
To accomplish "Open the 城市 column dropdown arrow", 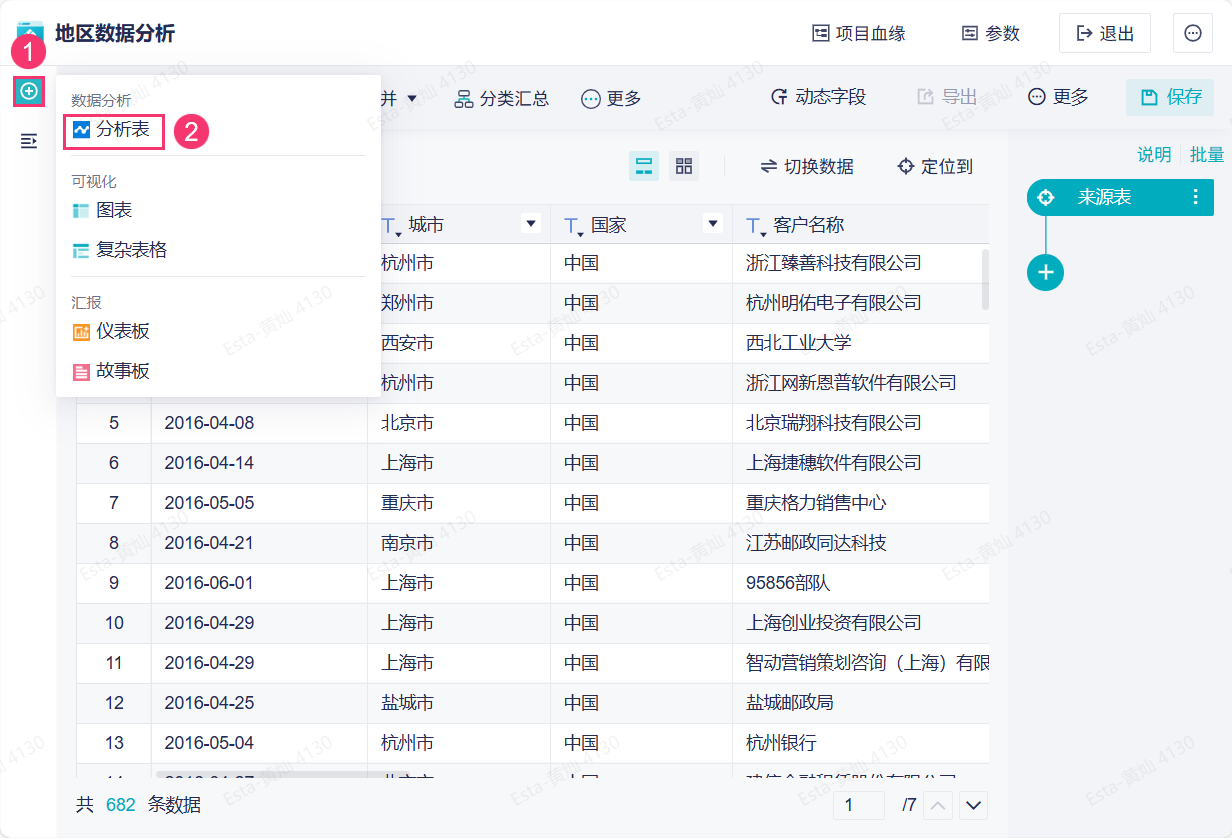I will point(531,224).
